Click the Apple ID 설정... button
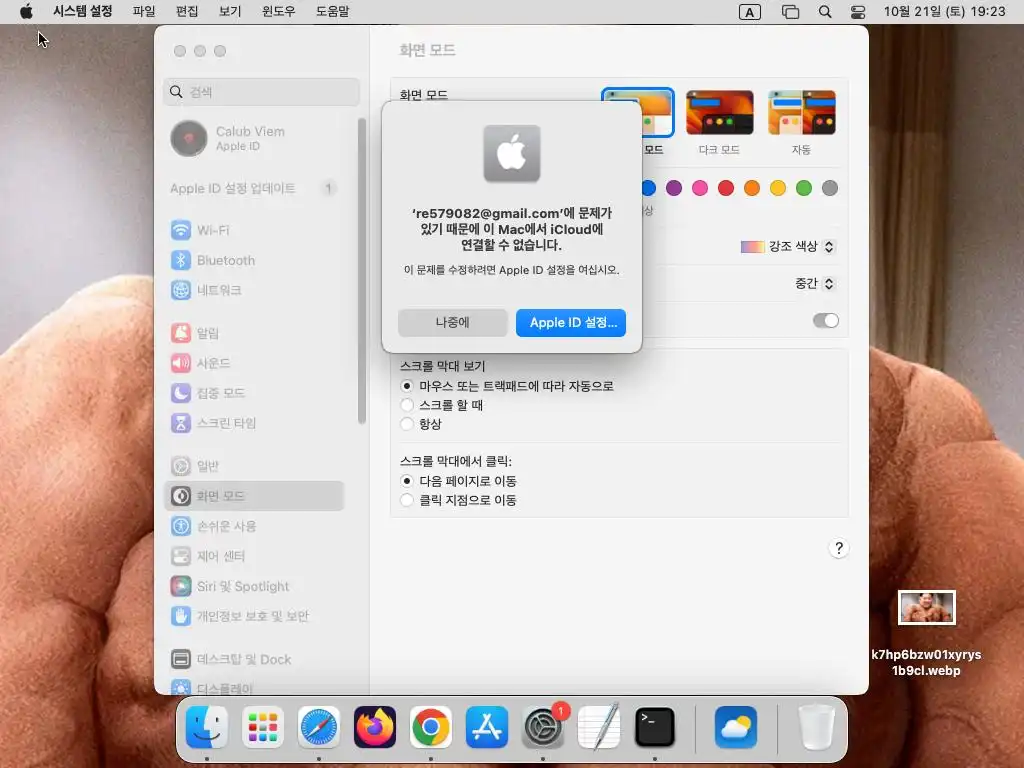 point(571,323)
